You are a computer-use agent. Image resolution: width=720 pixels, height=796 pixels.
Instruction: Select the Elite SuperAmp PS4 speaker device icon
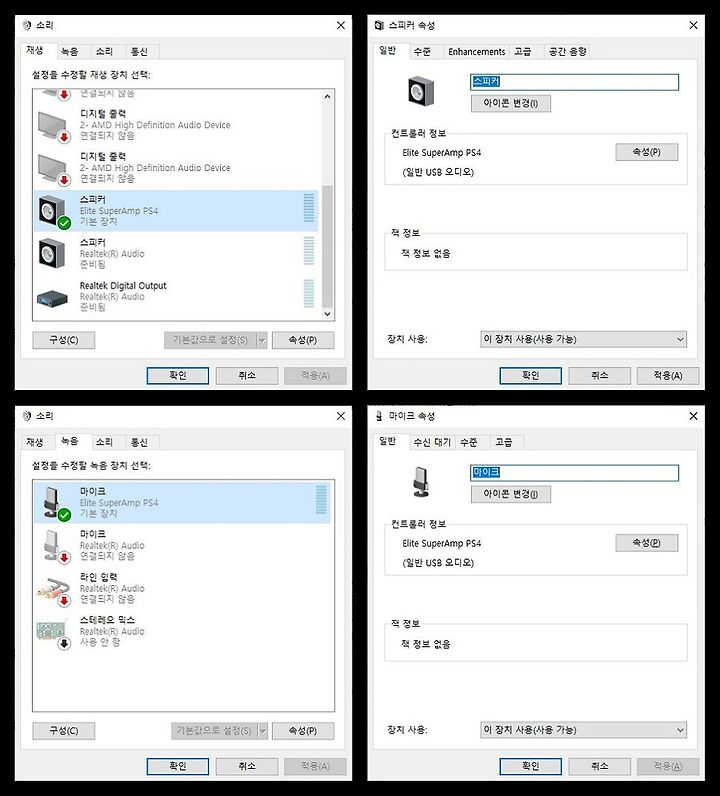point(54,212)
